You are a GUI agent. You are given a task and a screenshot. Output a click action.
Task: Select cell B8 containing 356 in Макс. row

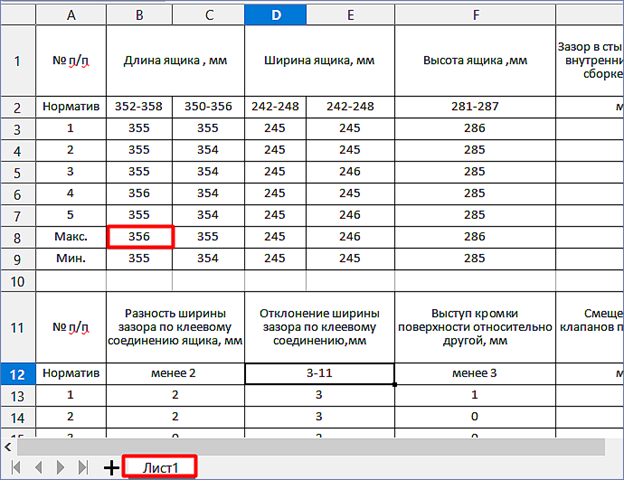[139, 237]
